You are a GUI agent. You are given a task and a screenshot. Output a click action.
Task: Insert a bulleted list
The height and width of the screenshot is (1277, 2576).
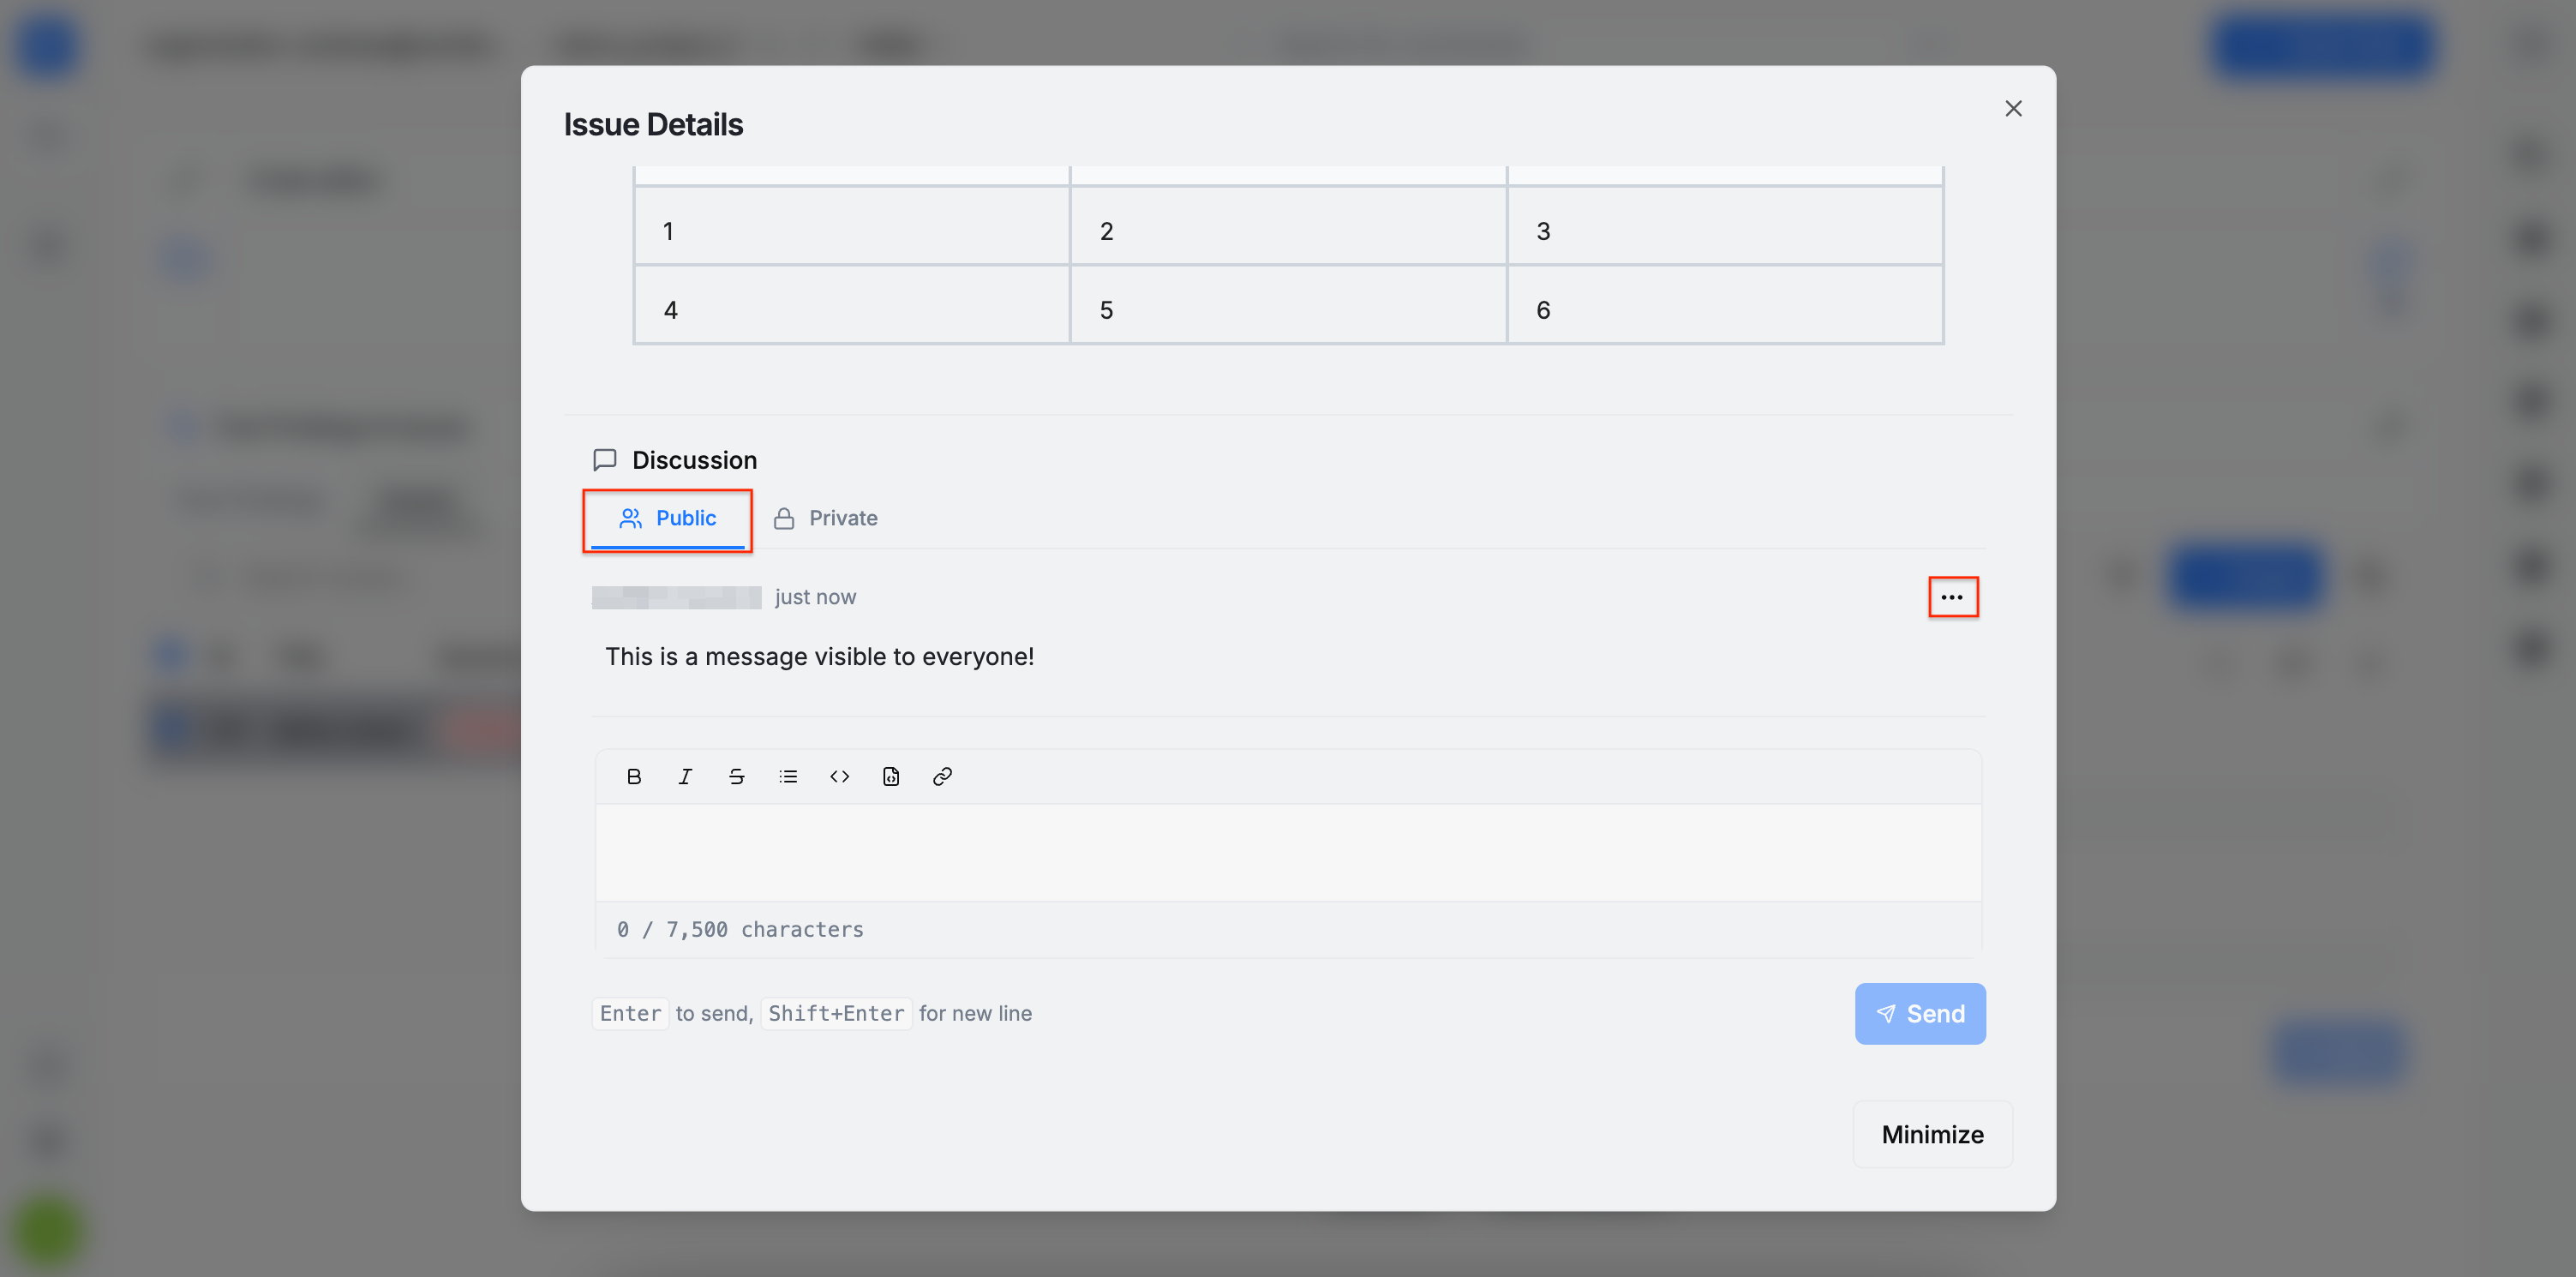[x=788, y=776]
